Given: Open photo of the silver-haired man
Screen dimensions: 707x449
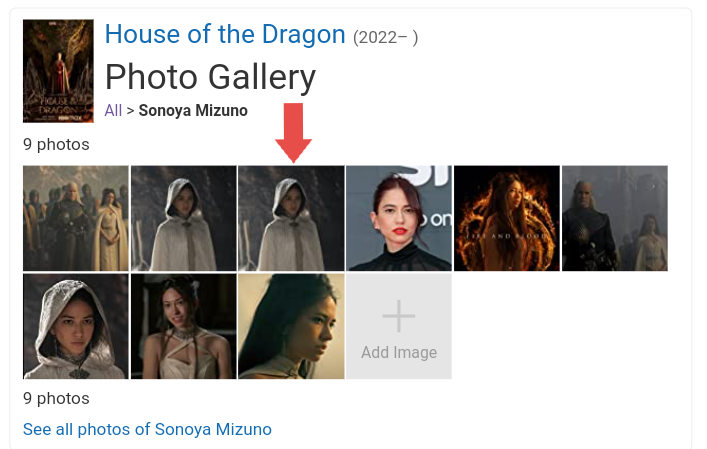Looking at the screenshot, I should 614,218.
